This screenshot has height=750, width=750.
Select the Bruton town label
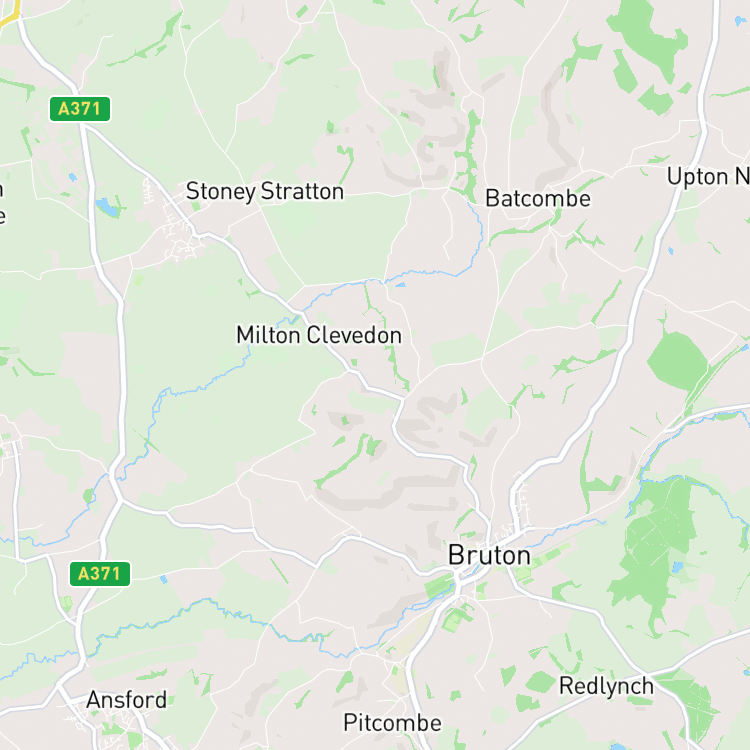click(x=489, y=555)
